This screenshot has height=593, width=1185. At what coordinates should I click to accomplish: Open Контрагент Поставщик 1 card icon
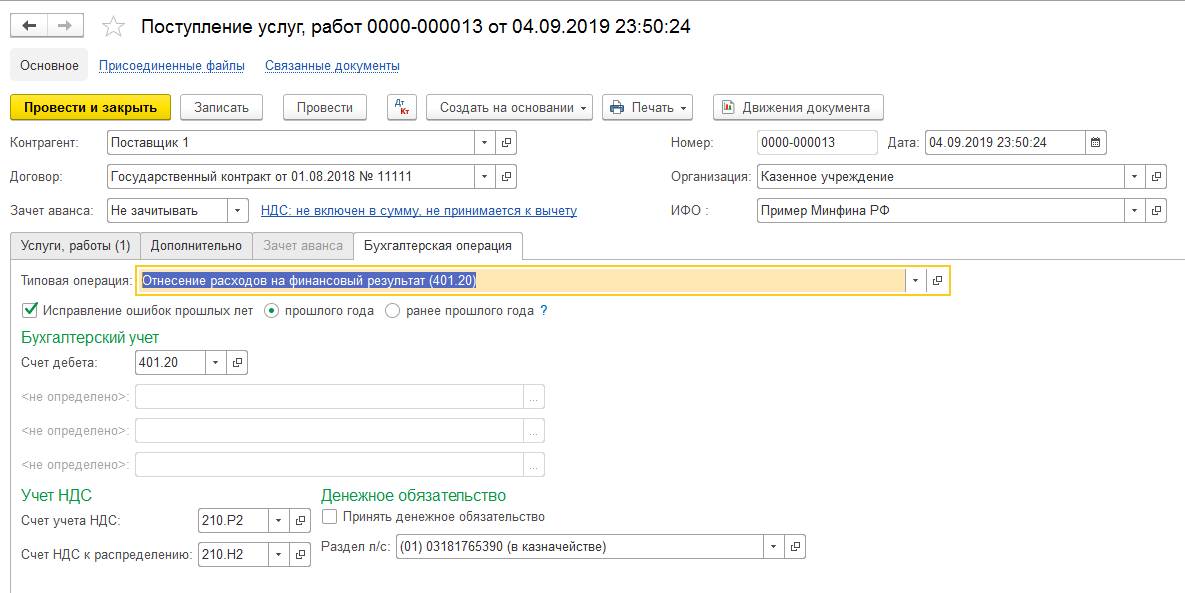506,142
